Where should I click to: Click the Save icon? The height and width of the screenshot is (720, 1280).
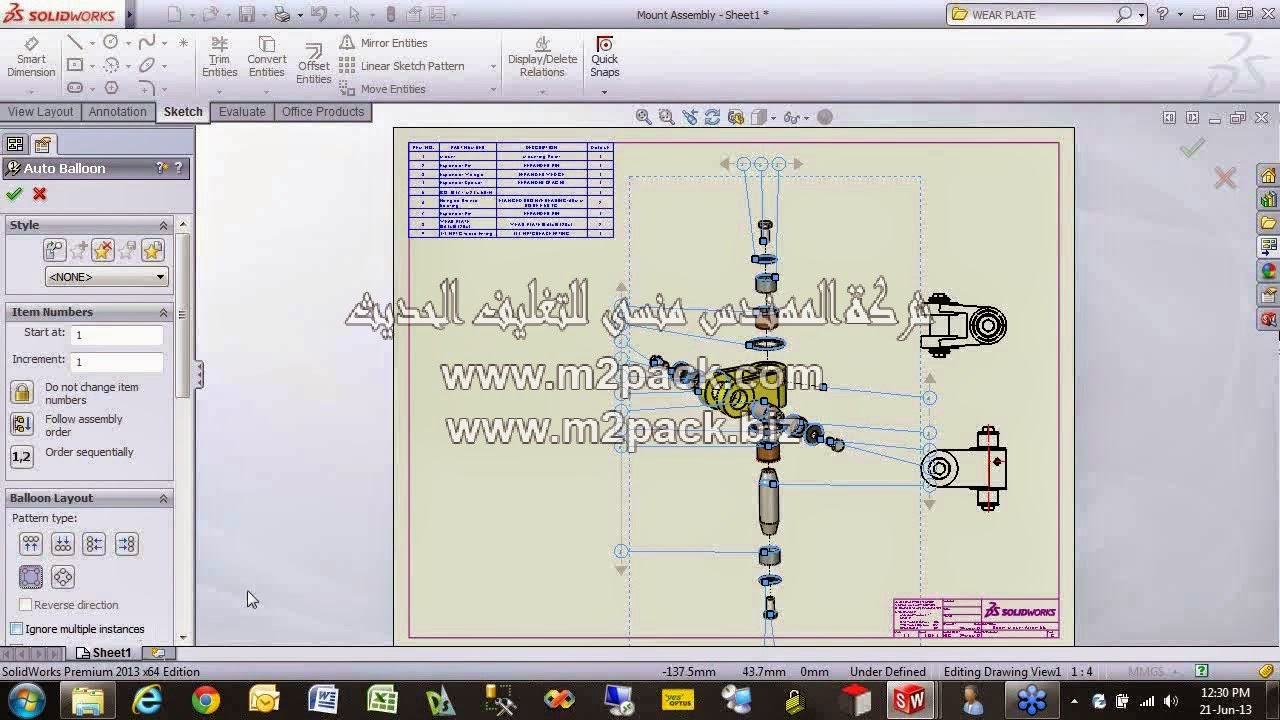coord(246,15)
